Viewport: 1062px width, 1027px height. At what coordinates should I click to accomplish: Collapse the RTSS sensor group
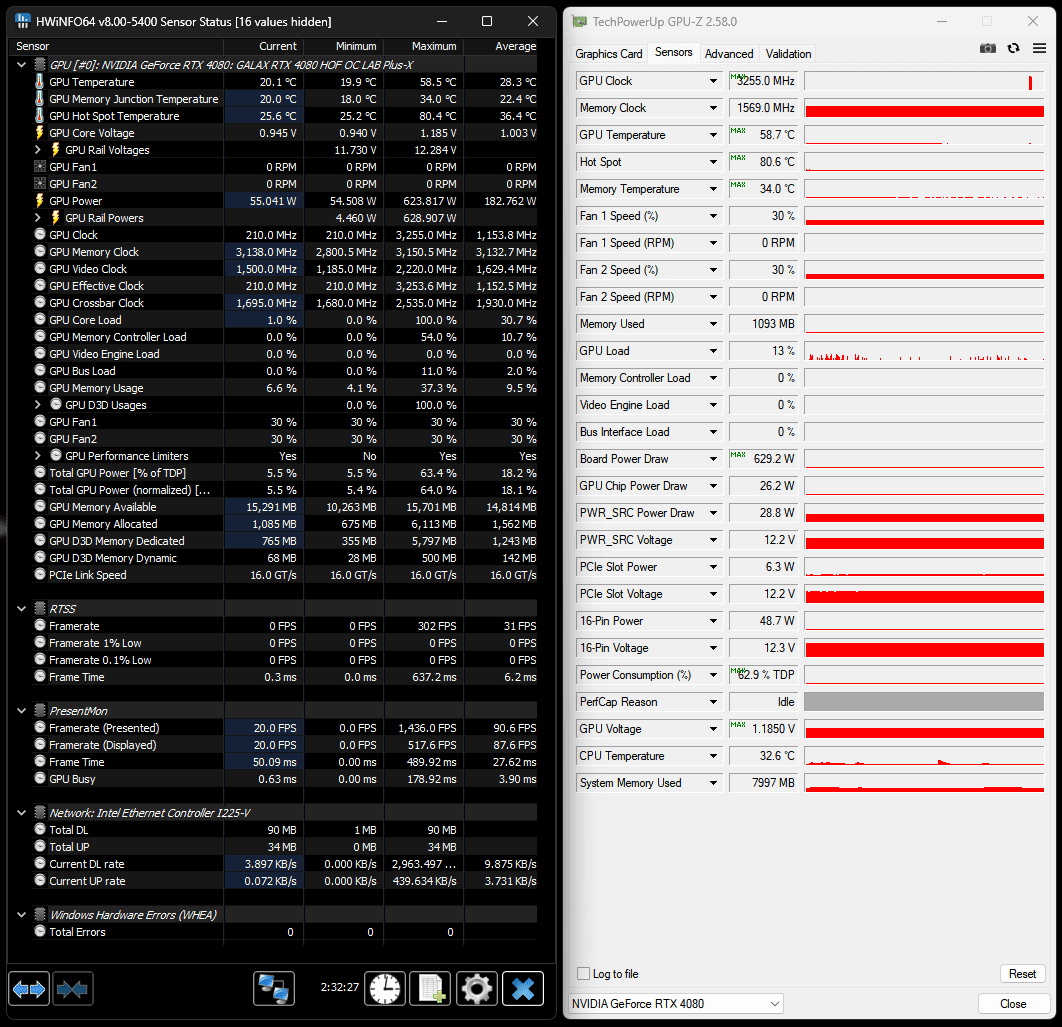(22, 609)
